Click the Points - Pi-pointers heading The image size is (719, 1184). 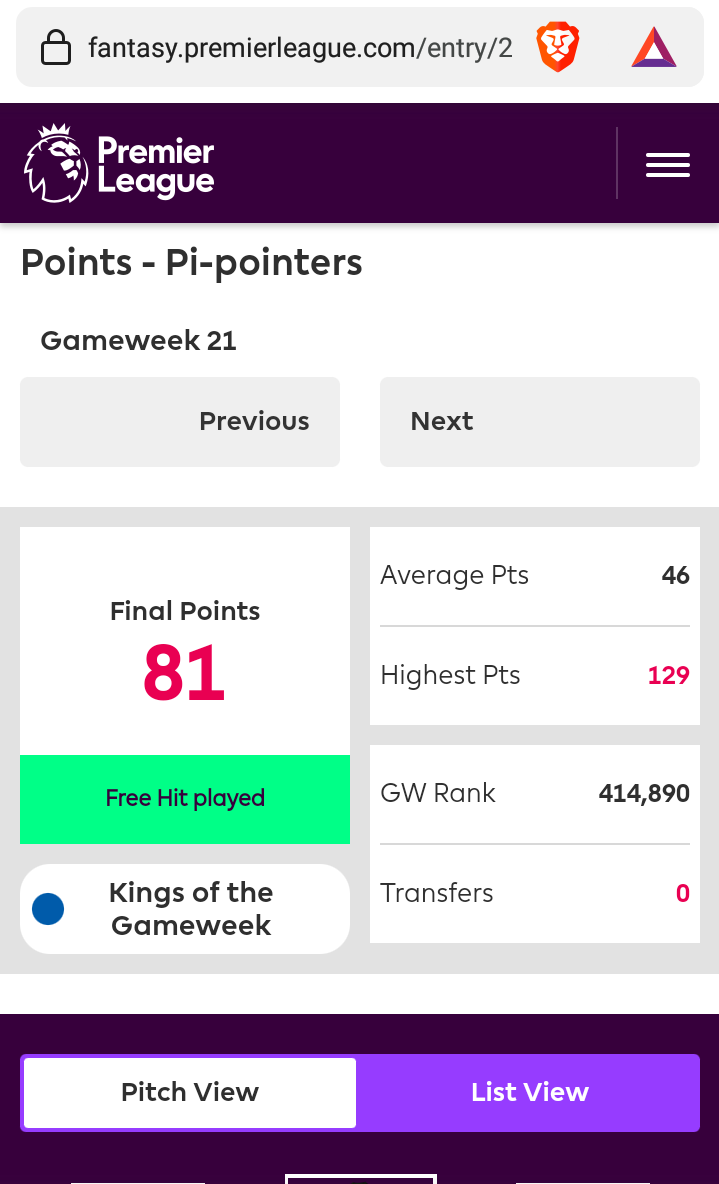[x=191, y=264]
